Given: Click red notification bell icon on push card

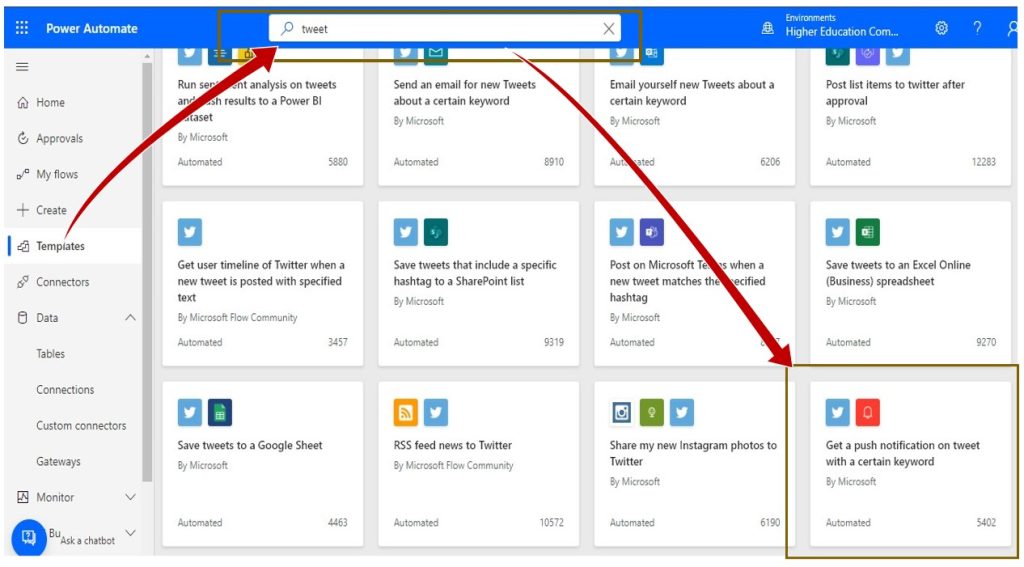Looking at the screenshot, I should tap(867, 412).
